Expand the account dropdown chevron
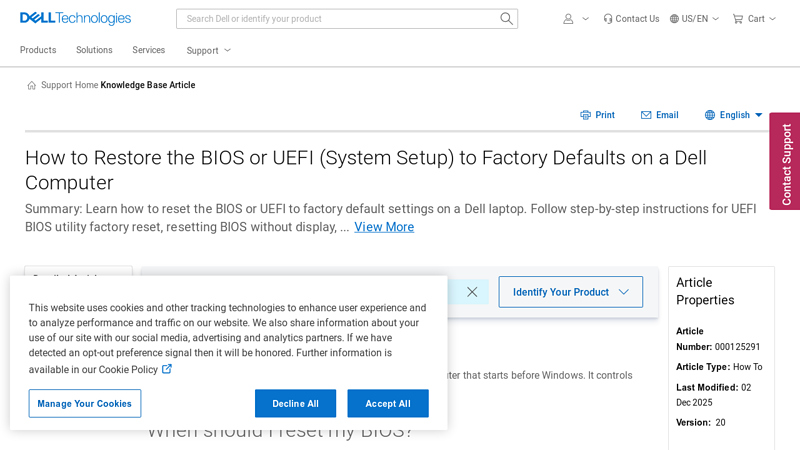800x450 pixels. pyautogui.click(x=585, y=19)
